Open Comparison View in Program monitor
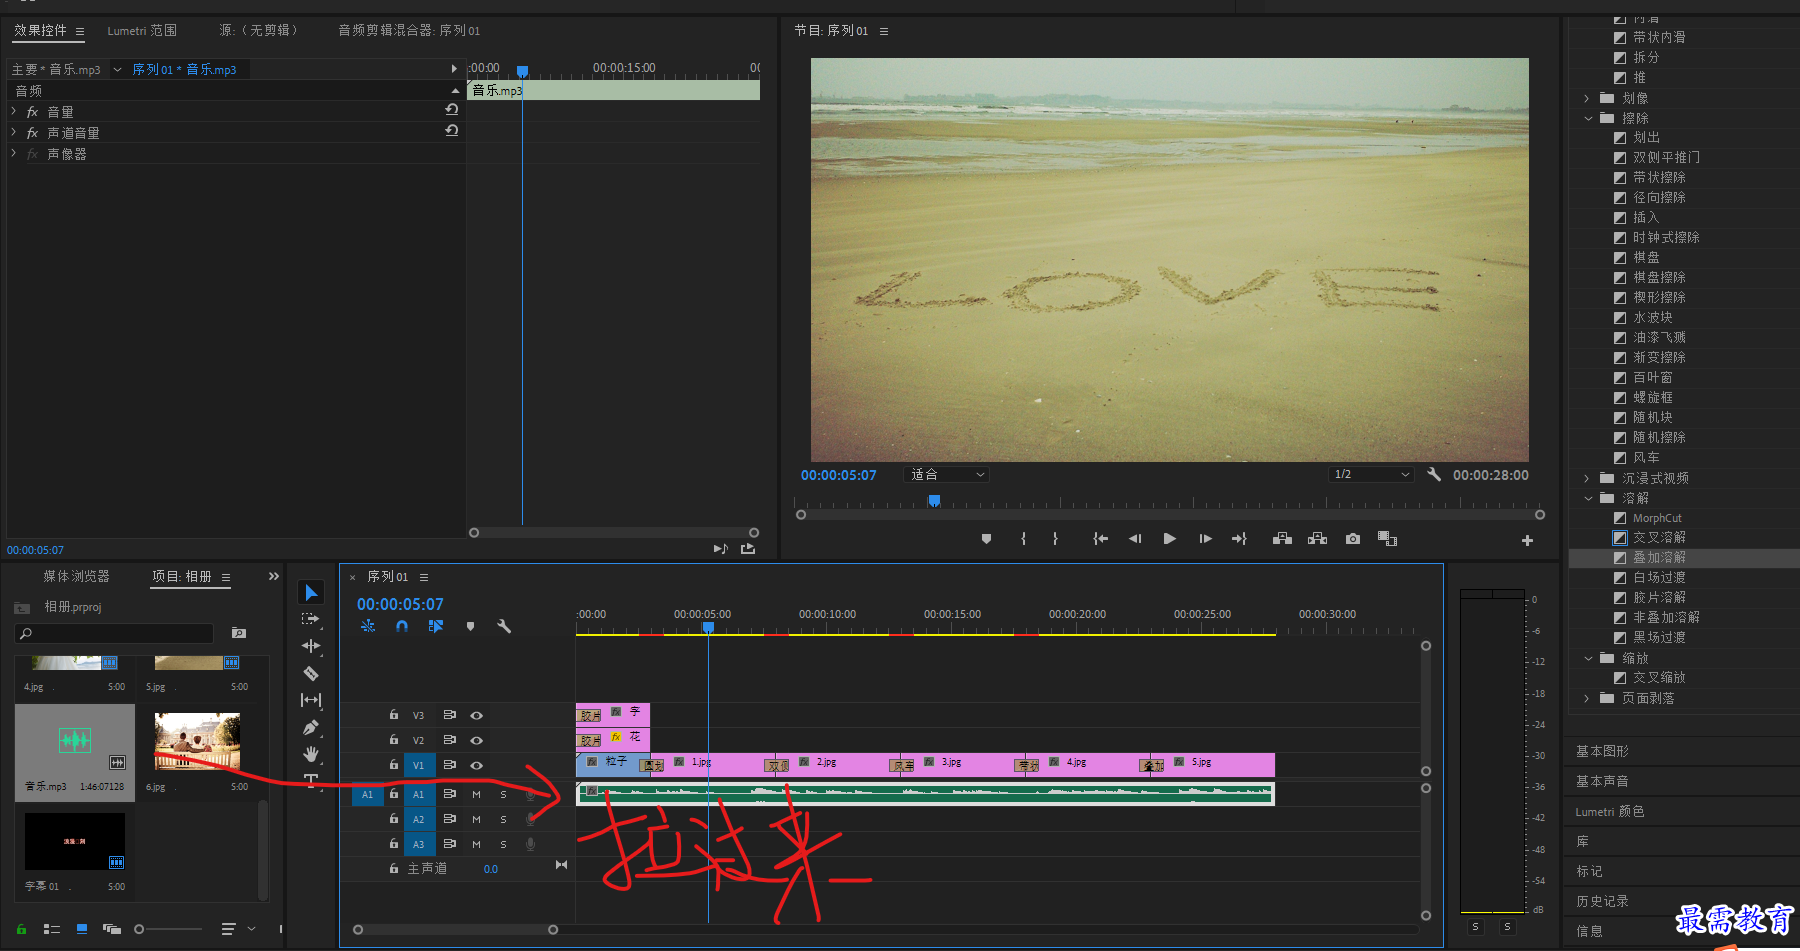1800x951 pixels. click(x=1387, y=539)
